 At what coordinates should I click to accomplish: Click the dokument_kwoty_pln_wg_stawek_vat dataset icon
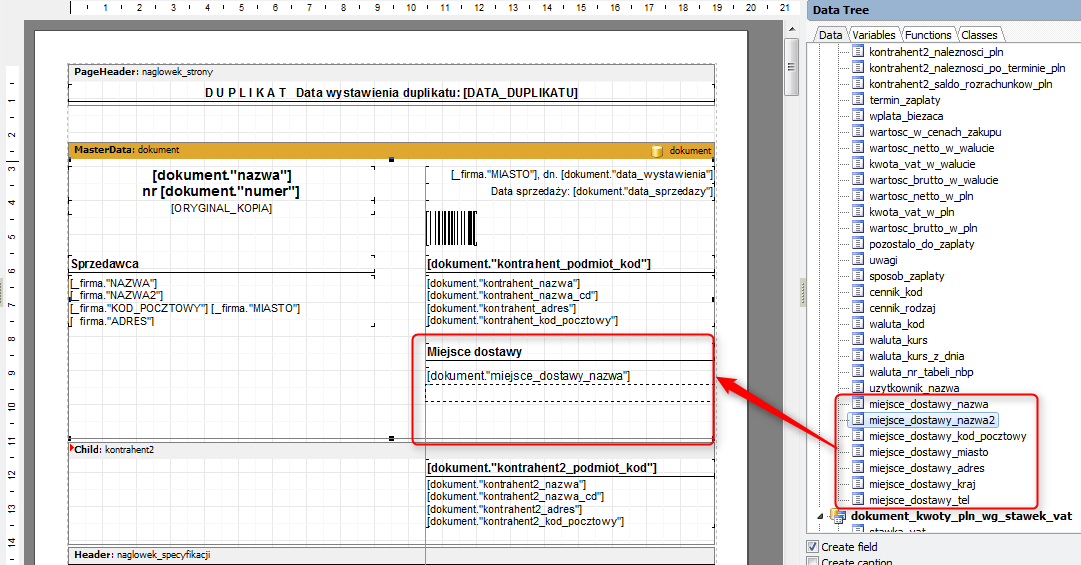(838, 516)
